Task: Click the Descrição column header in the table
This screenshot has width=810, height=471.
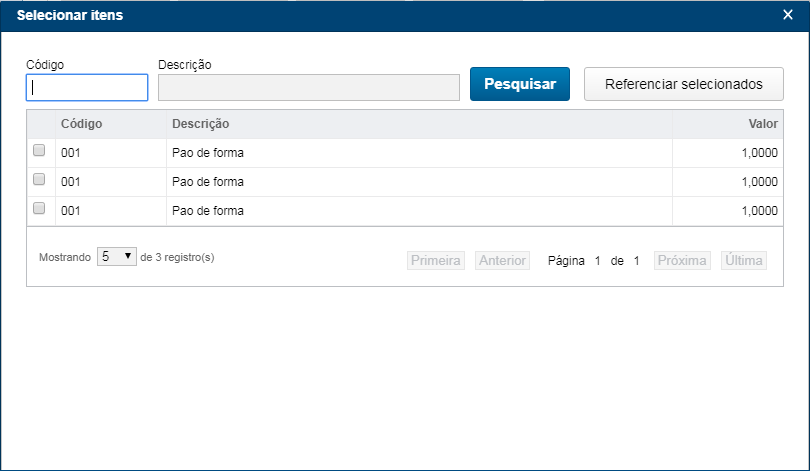Action: tap(201, 124)
